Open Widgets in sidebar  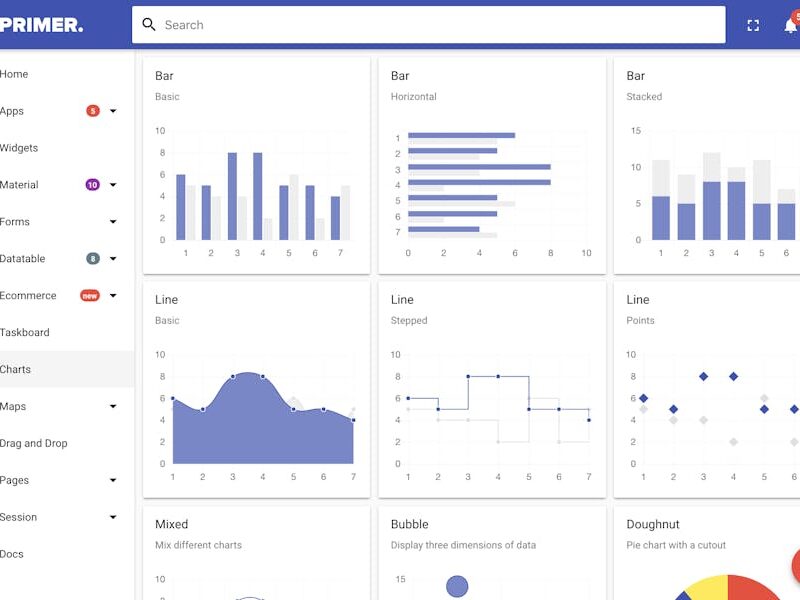(x=19, y=148)
